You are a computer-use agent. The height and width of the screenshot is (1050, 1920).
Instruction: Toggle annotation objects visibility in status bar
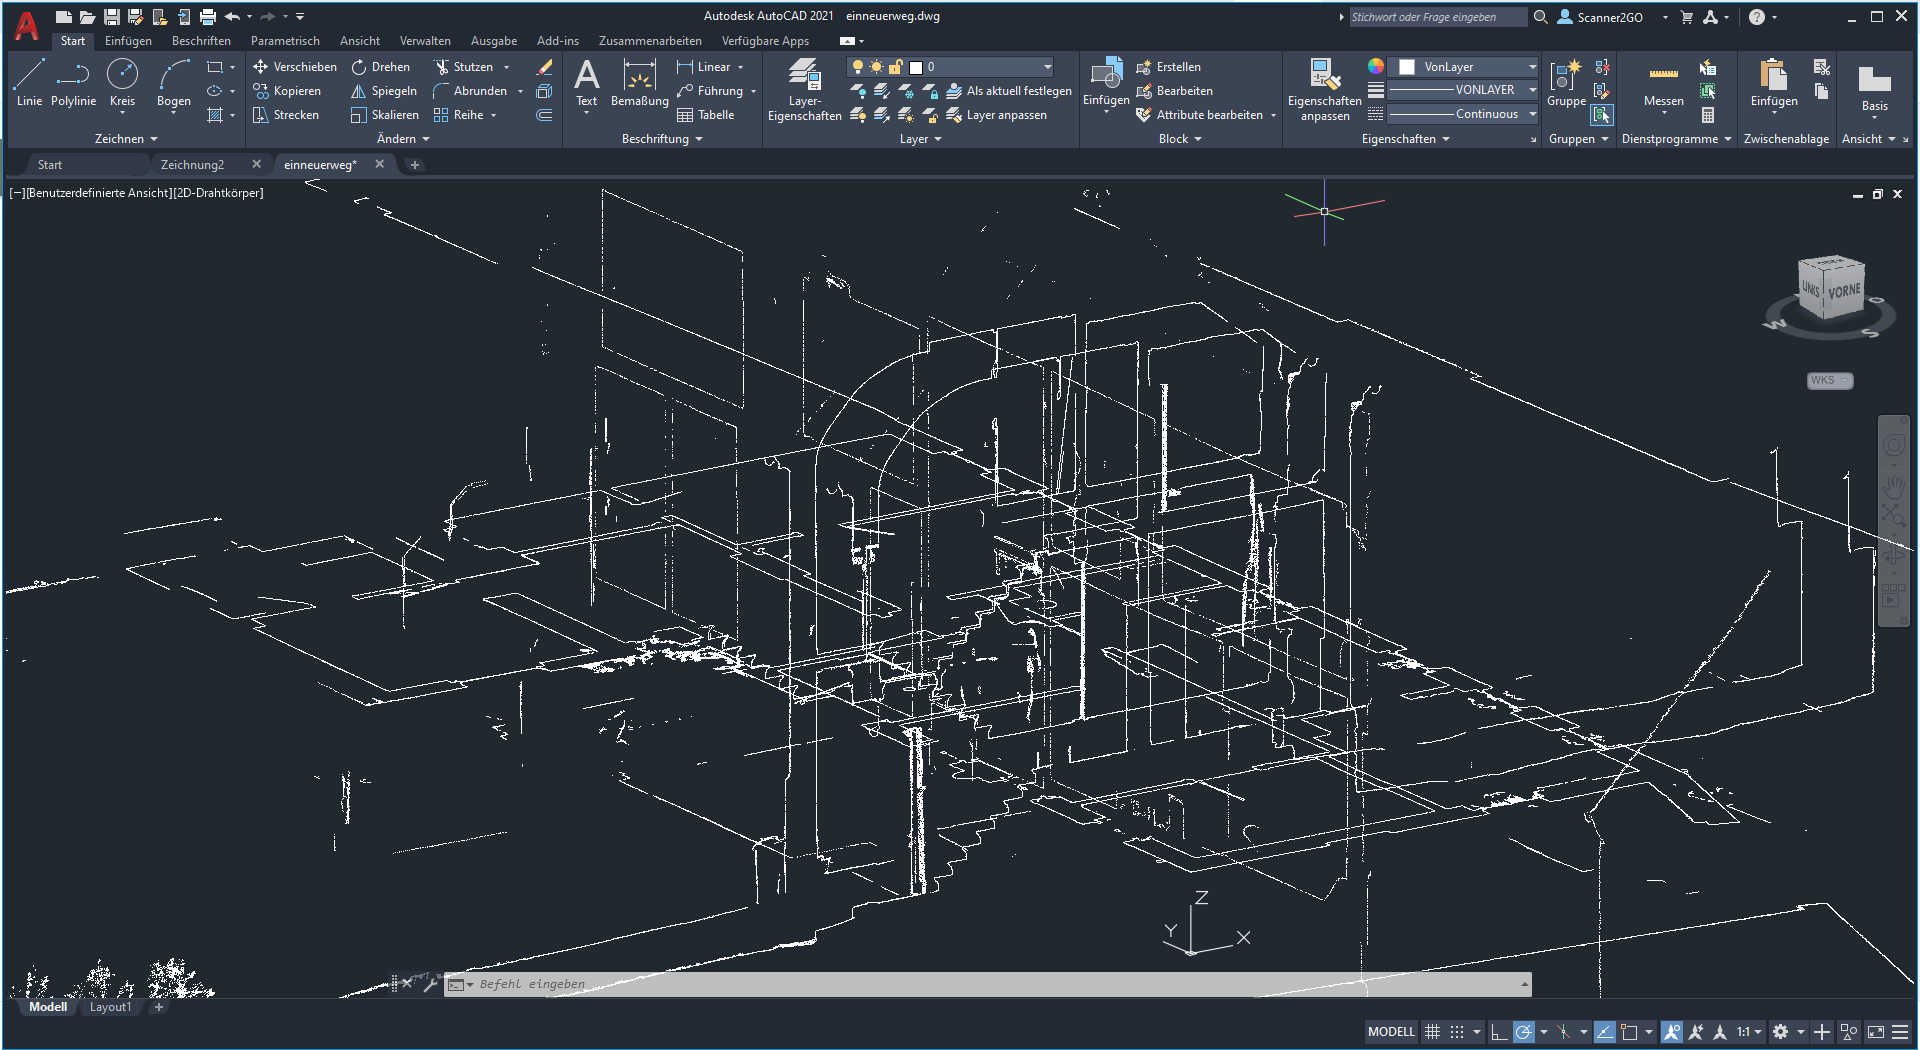point(1672,1032)
